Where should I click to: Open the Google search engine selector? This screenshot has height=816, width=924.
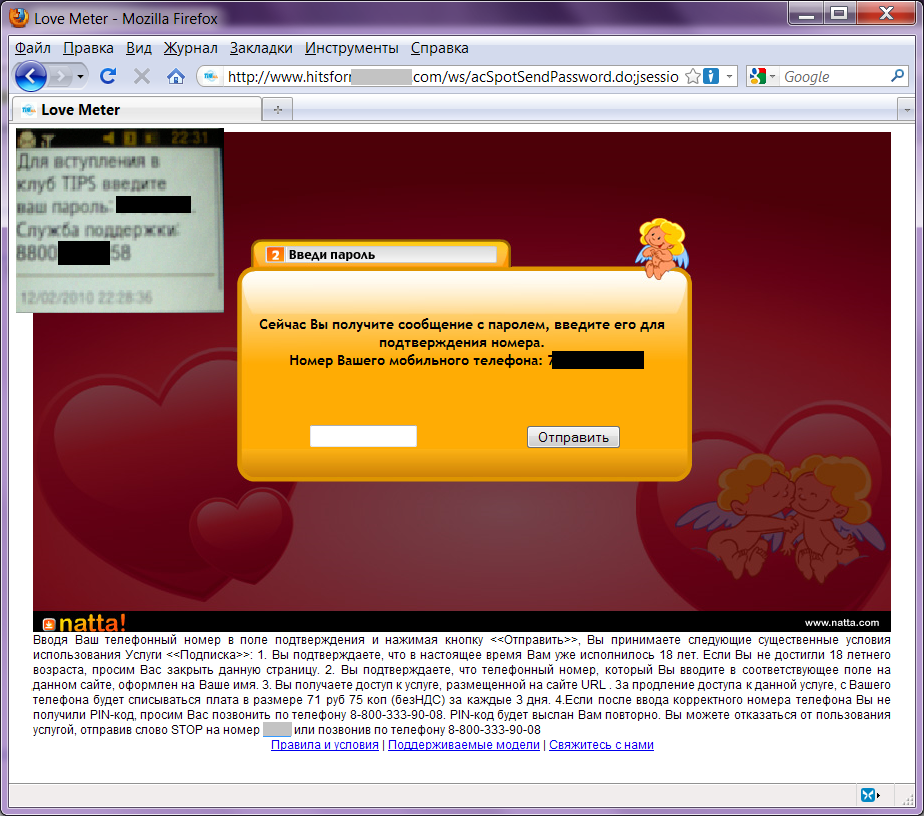(x=760, y=76)
